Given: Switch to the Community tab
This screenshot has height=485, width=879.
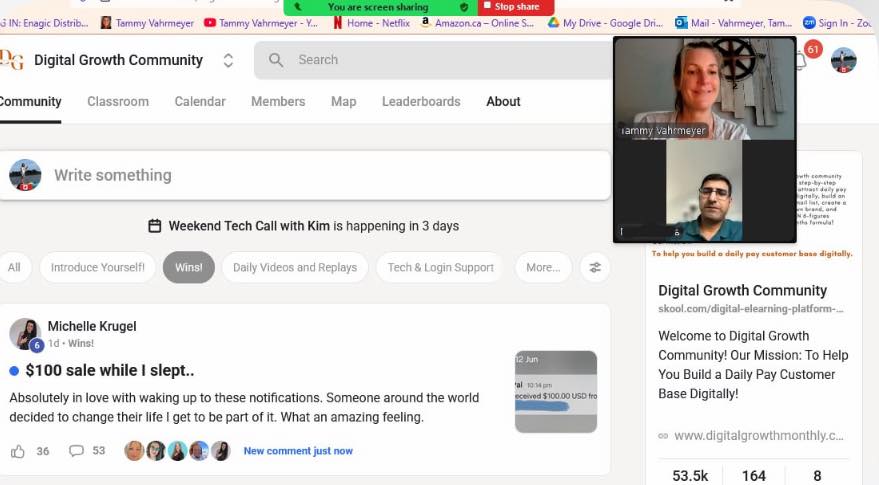Looking at the screenshot, I should click(x=30, y=101).
